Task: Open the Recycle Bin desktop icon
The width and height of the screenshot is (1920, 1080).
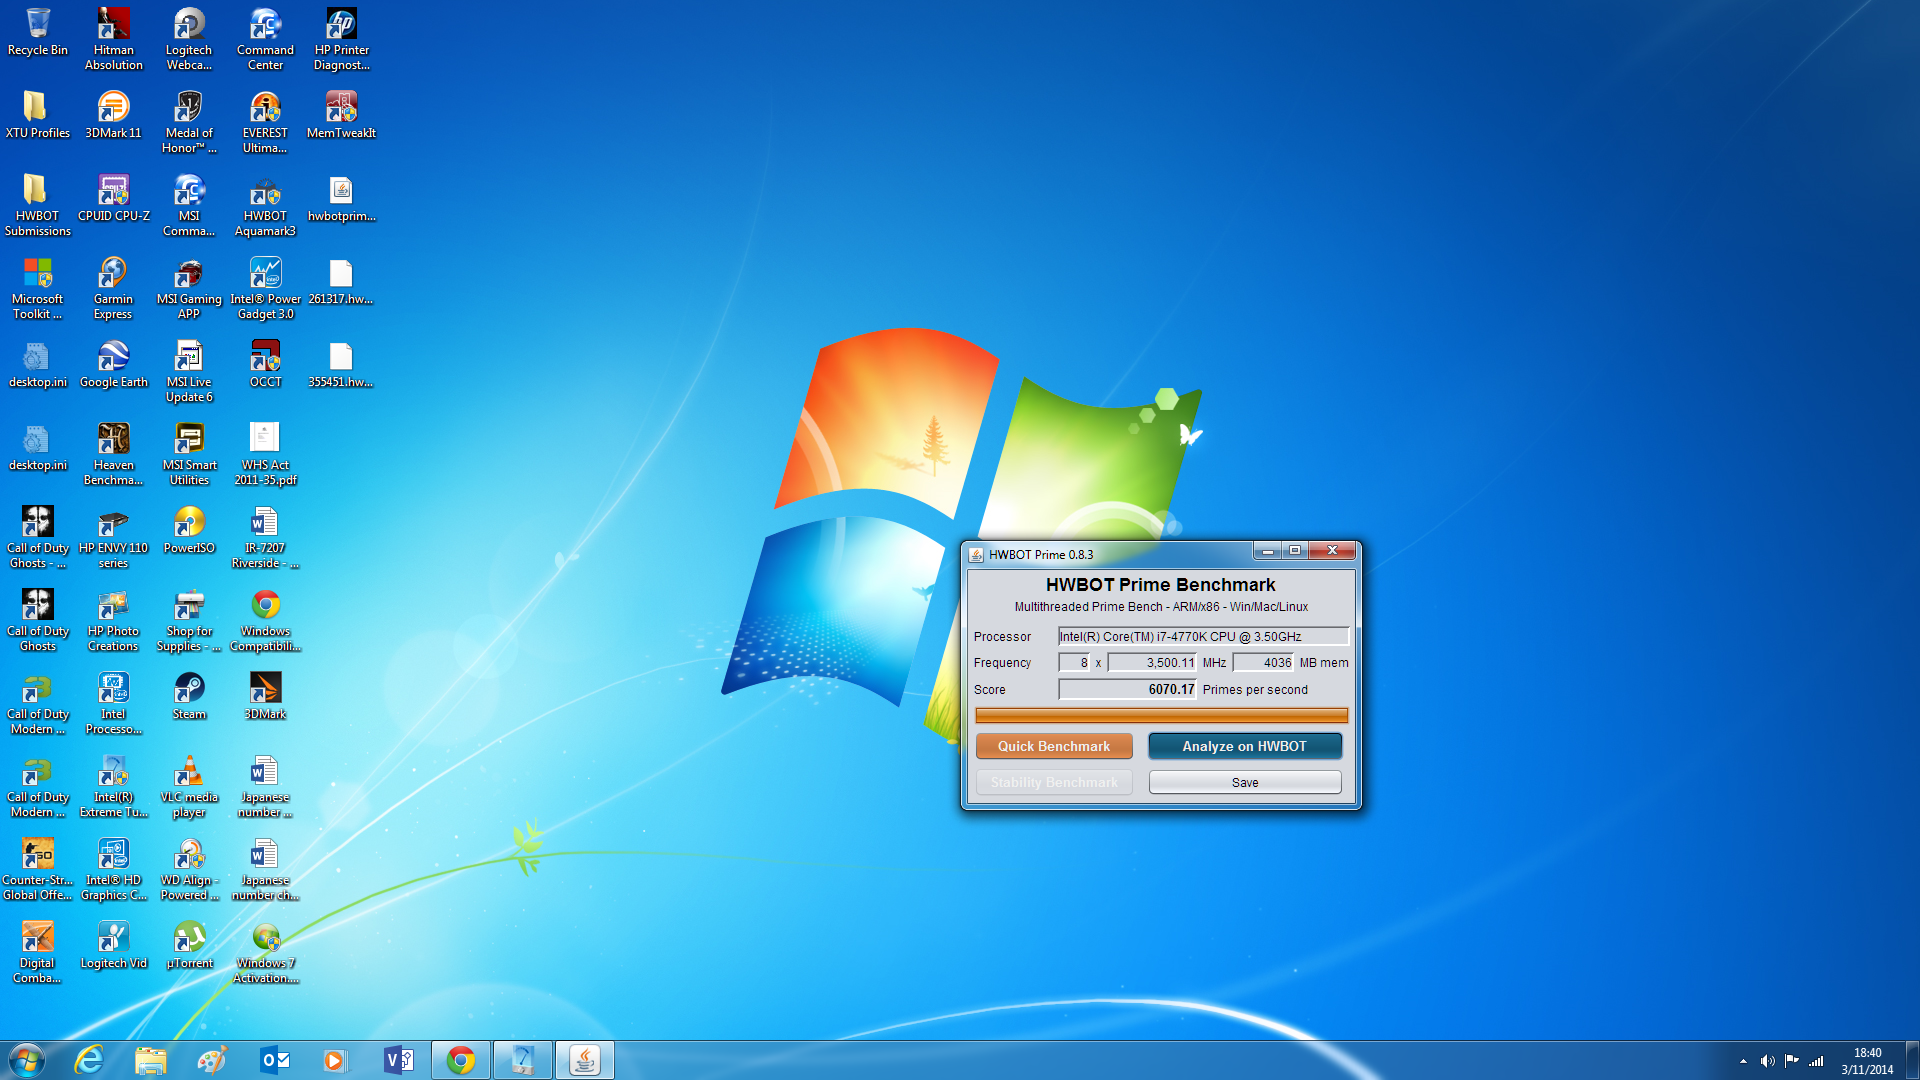Action: click(x=38, y=33)
